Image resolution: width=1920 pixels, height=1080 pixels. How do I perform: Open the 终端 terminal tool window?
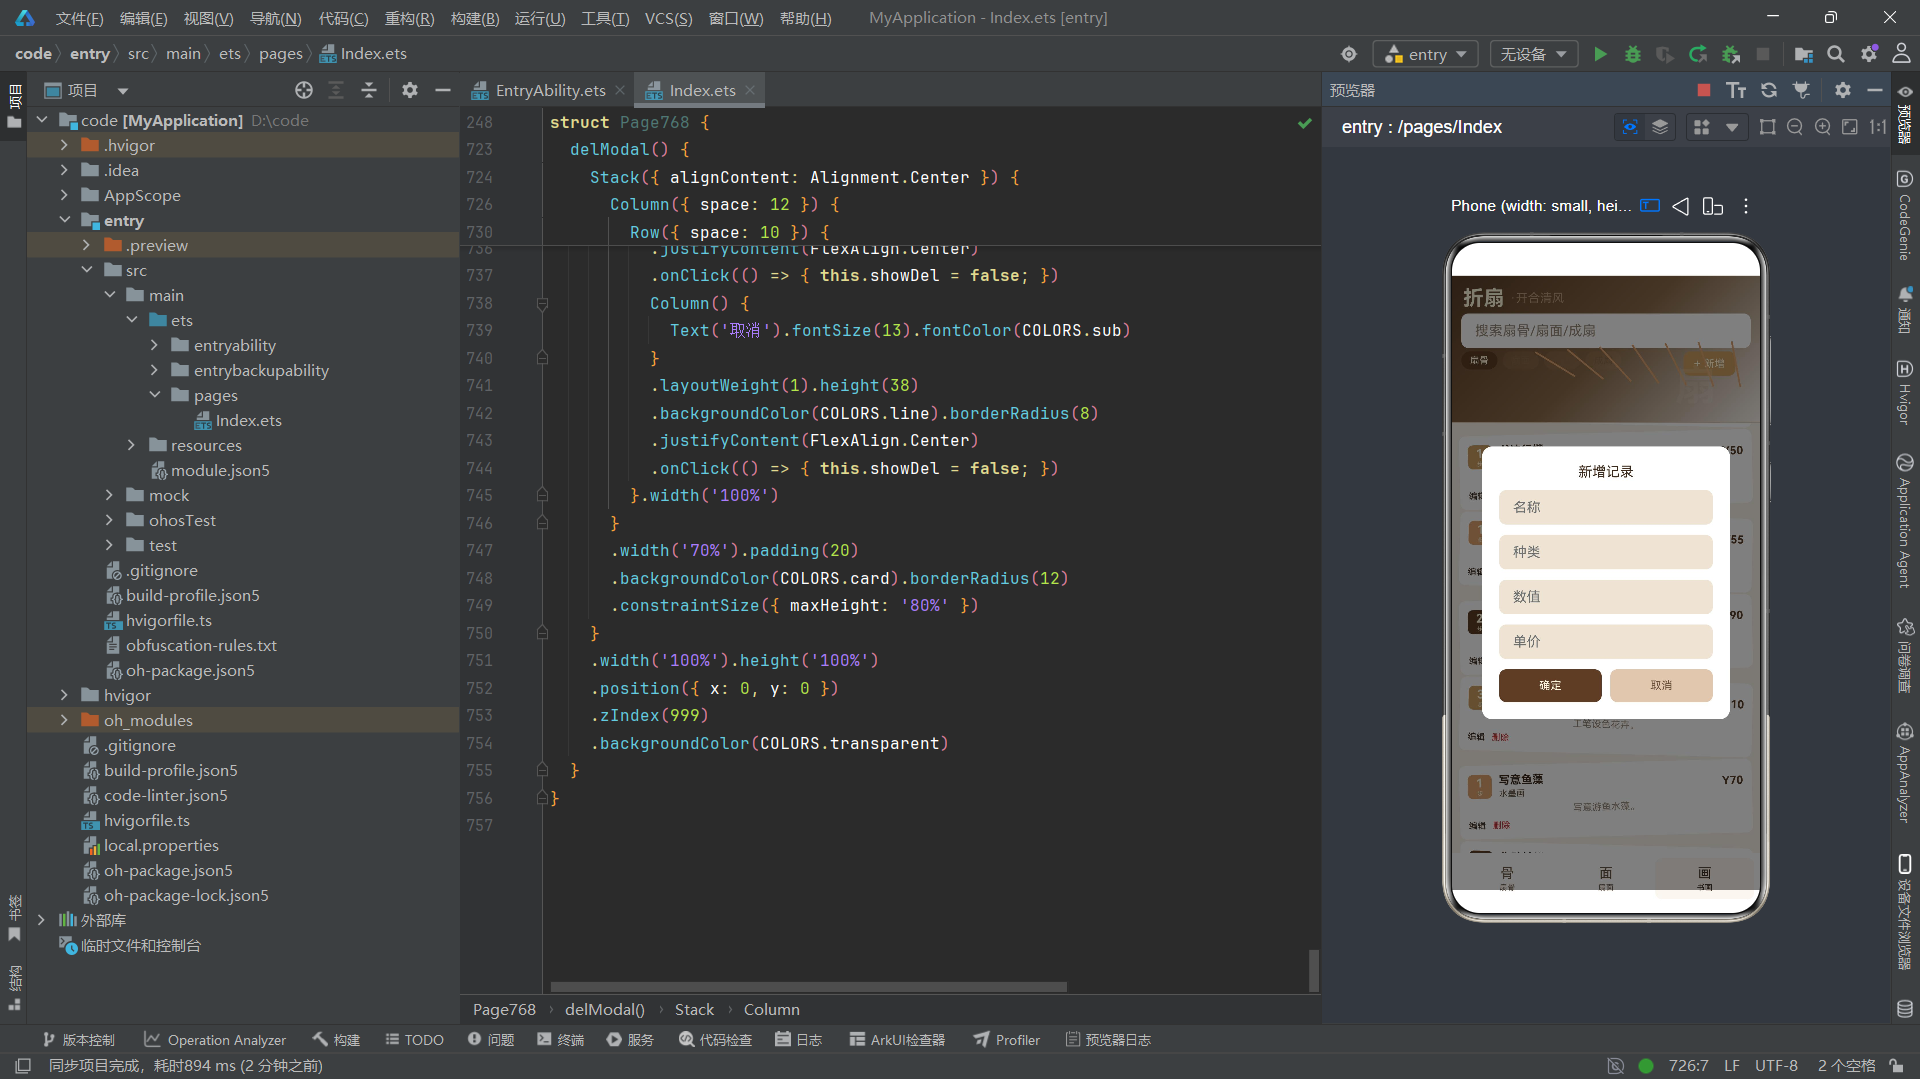click(x=560, y=1040)
